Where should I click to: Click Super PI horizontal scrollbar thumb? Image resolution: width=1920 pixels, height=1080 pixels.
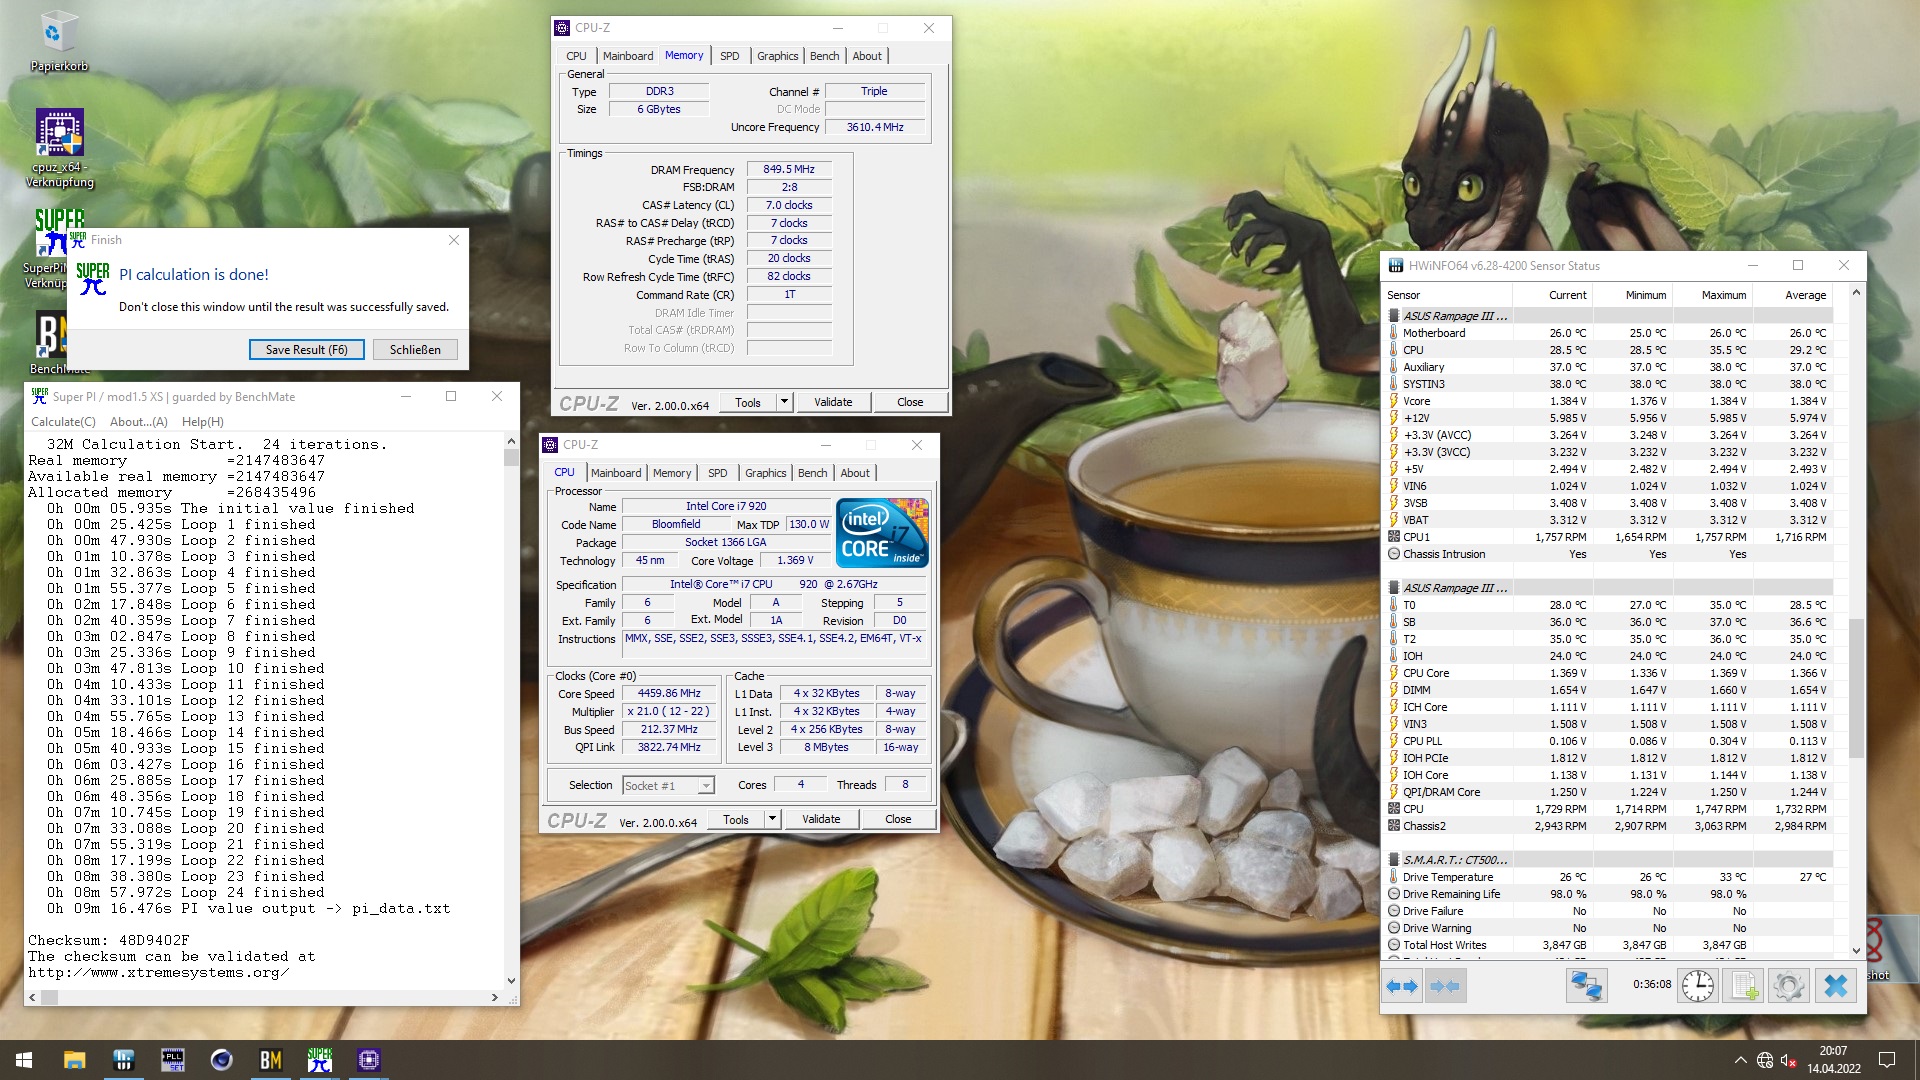click(49, 997)
